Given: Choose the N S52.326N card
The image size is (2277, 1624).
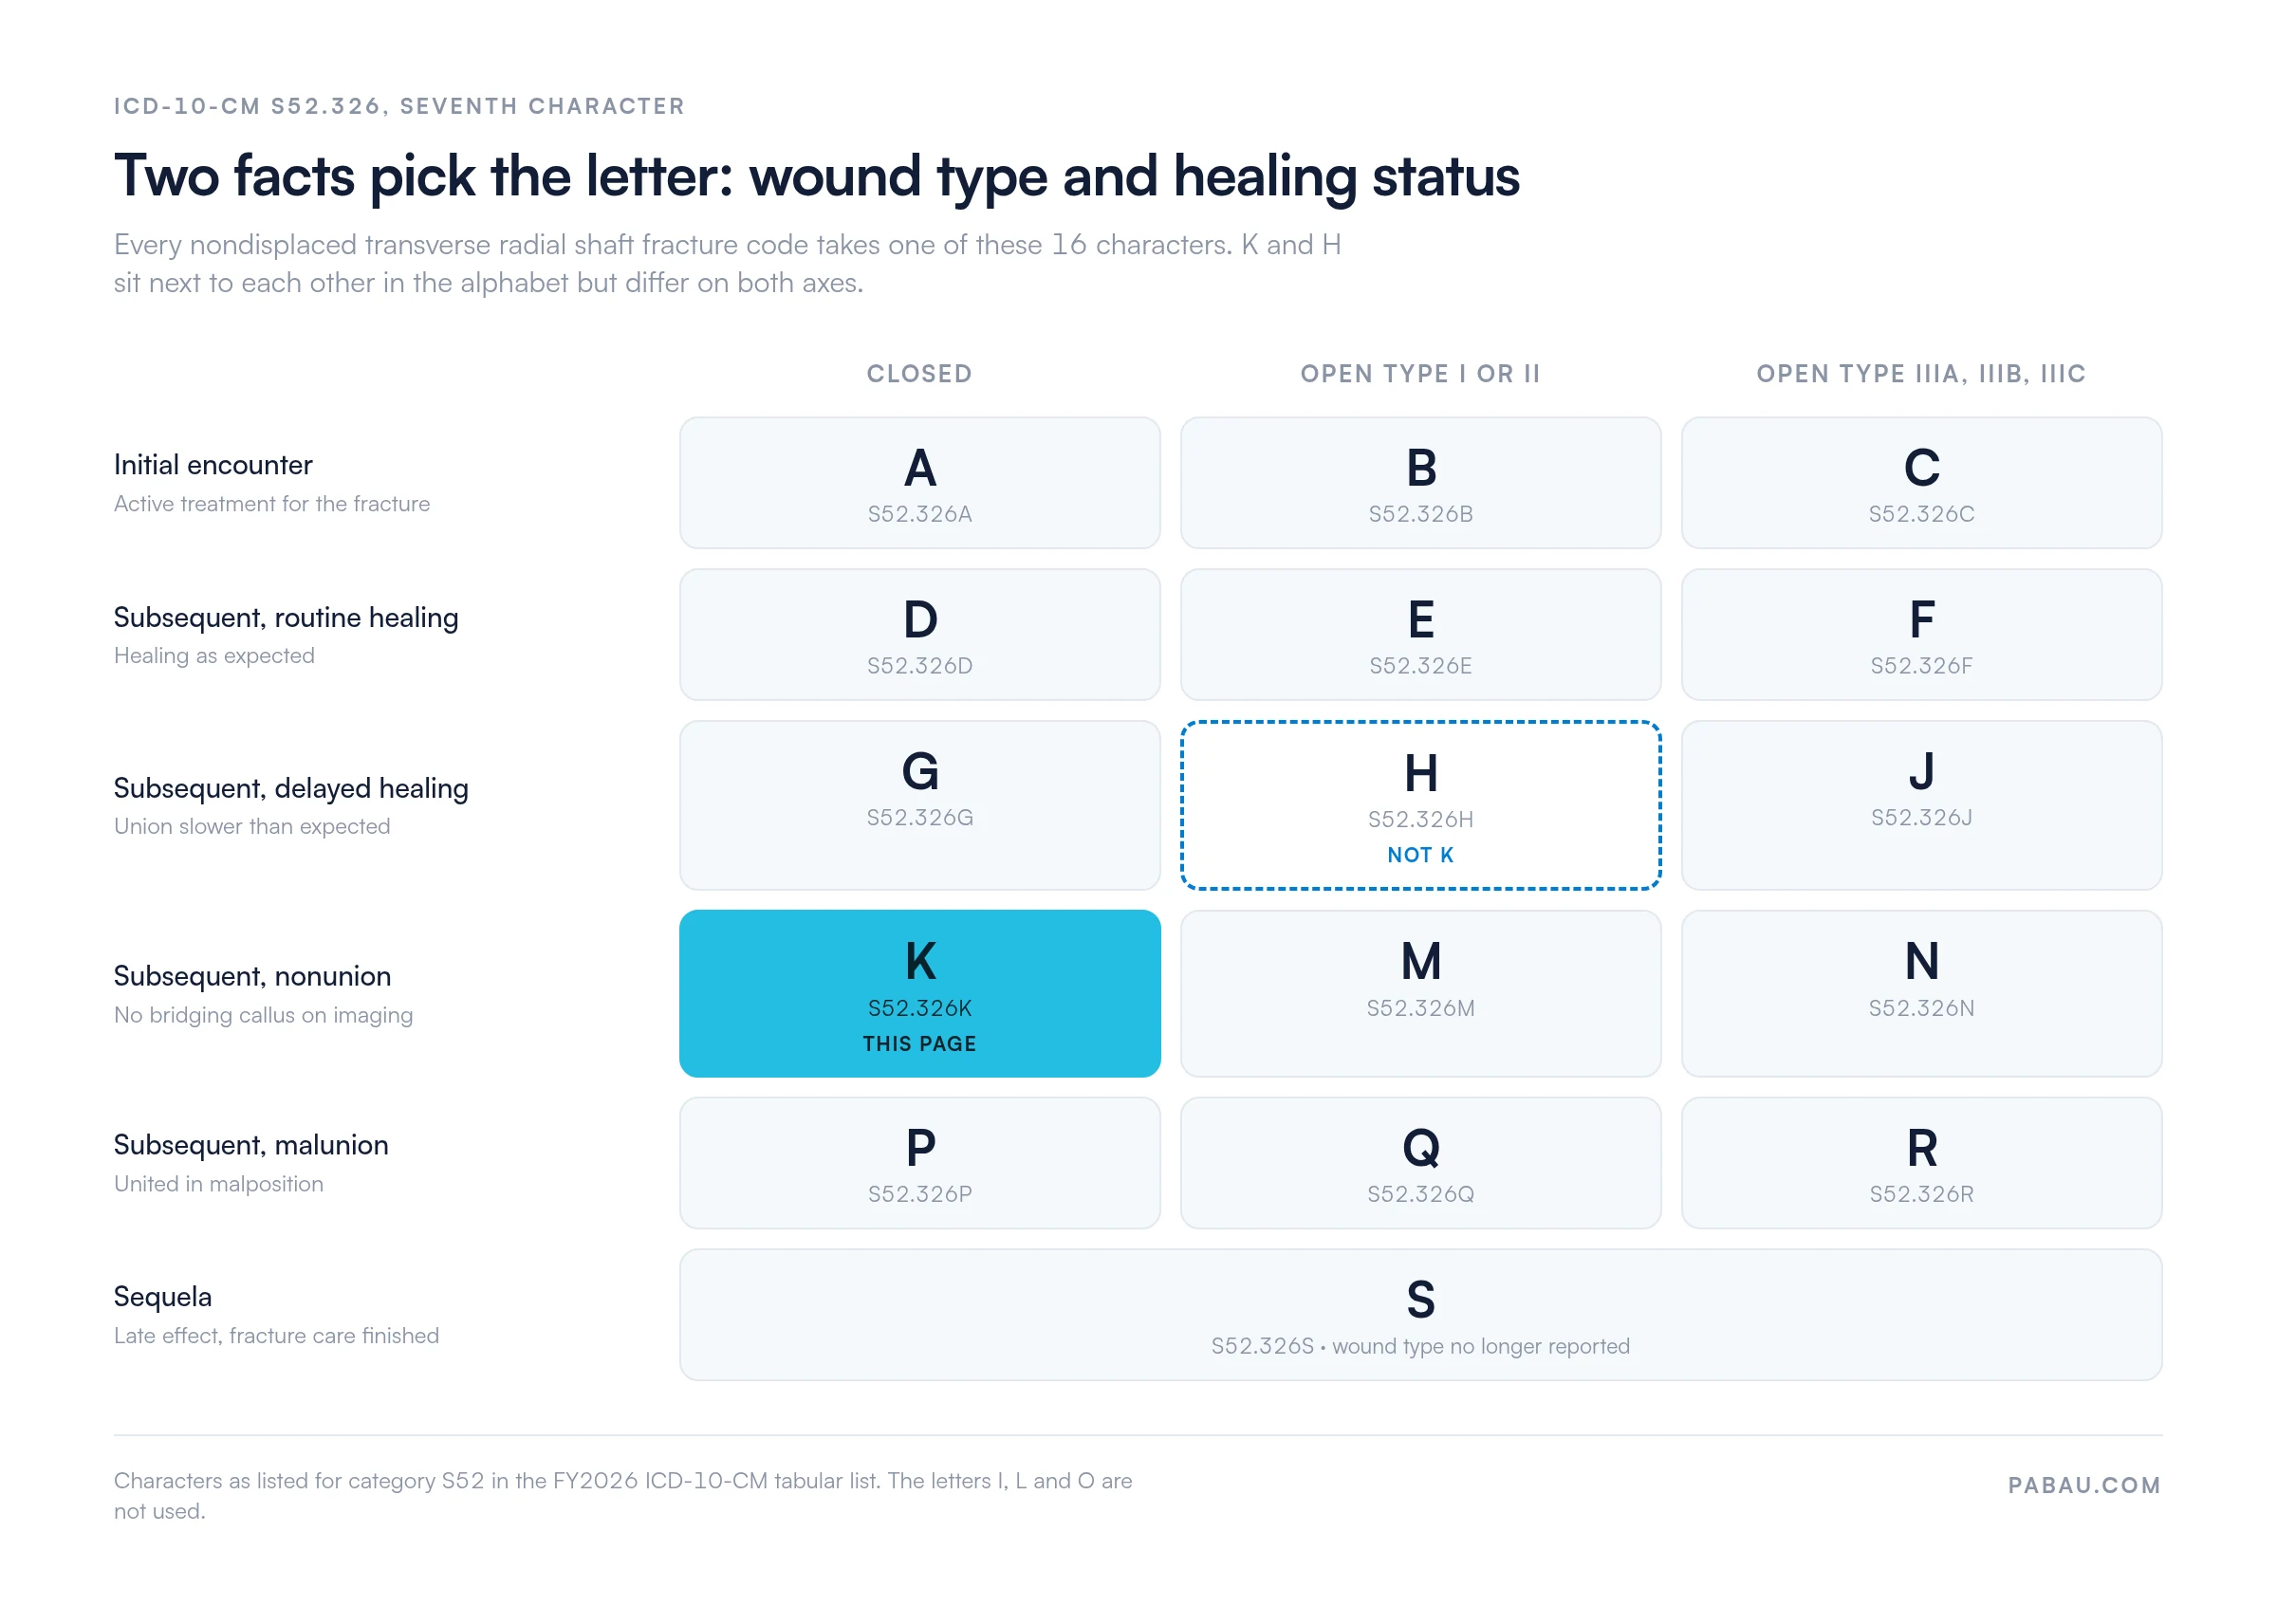Looking at the screenshot, I should [x=1921, y=993].
